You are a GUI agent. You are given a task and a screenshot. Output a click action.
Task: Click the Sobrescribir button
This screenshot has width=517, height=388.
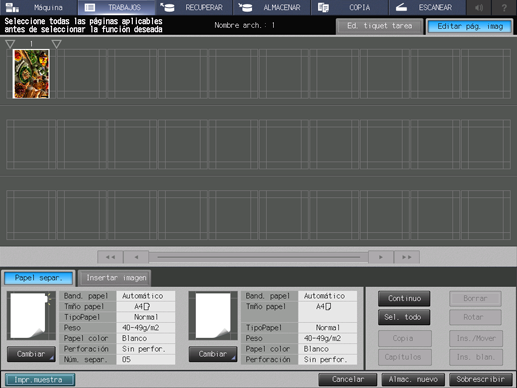click(x=481, y=379)
